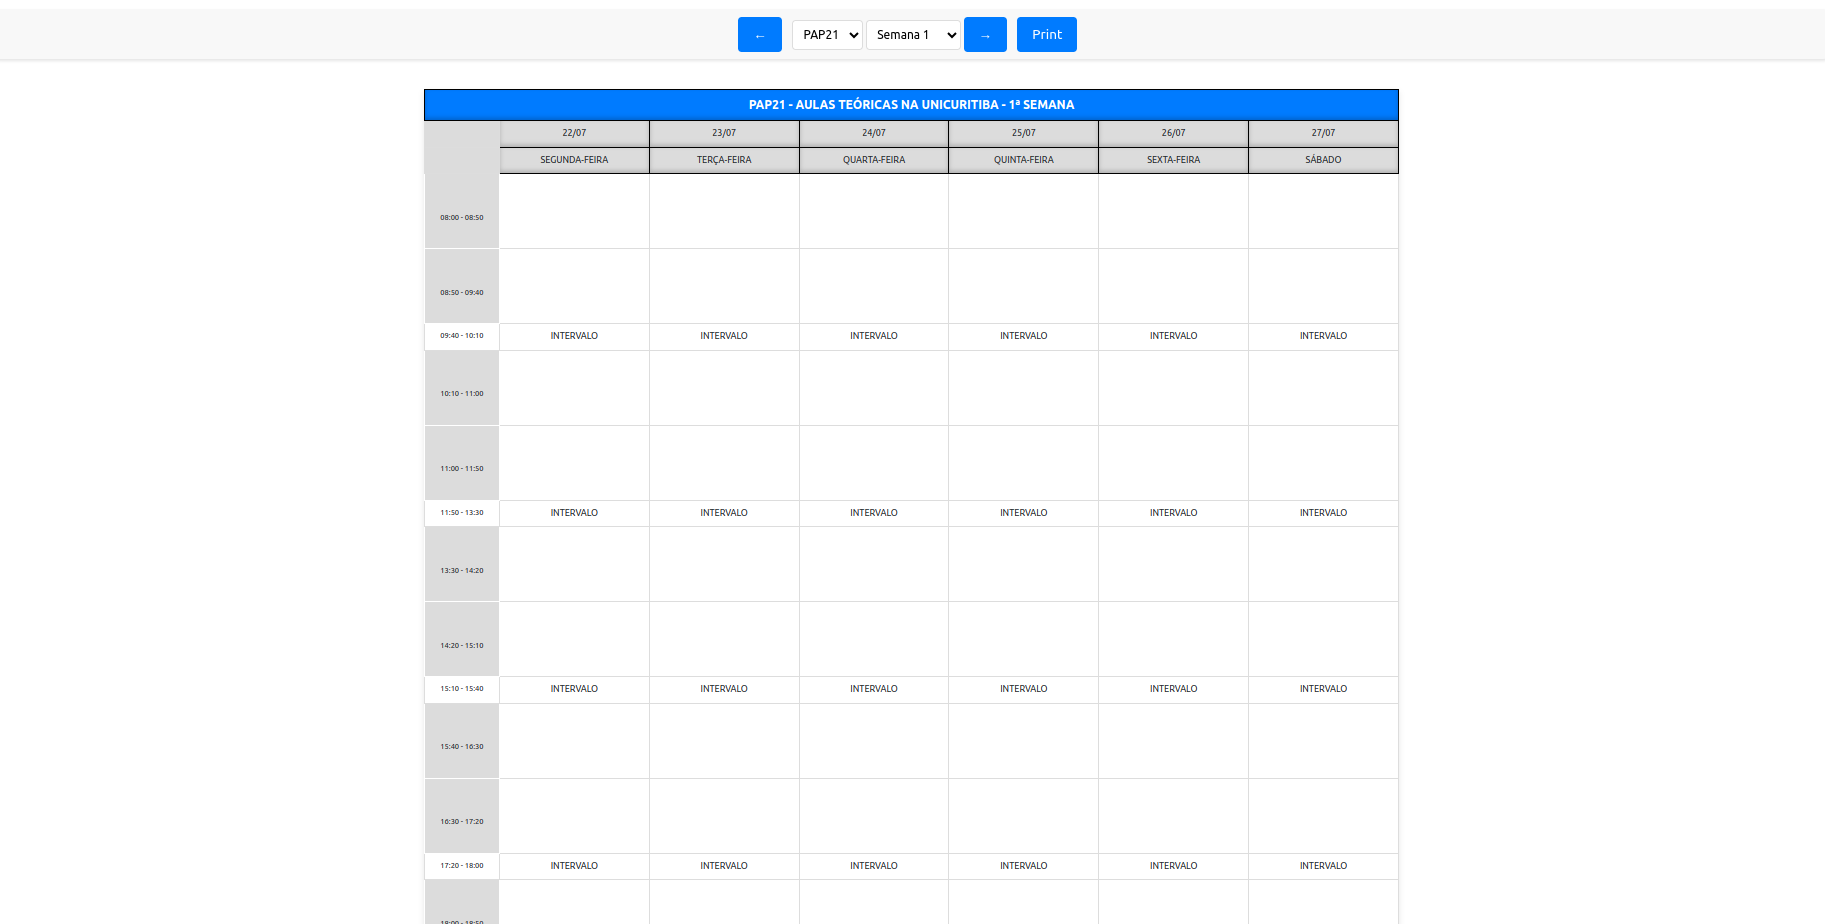
Task: Click INTERVALO under SEXTA-FEIRA at 17:20 - 18:00
Action: [x=1173, y=866]
